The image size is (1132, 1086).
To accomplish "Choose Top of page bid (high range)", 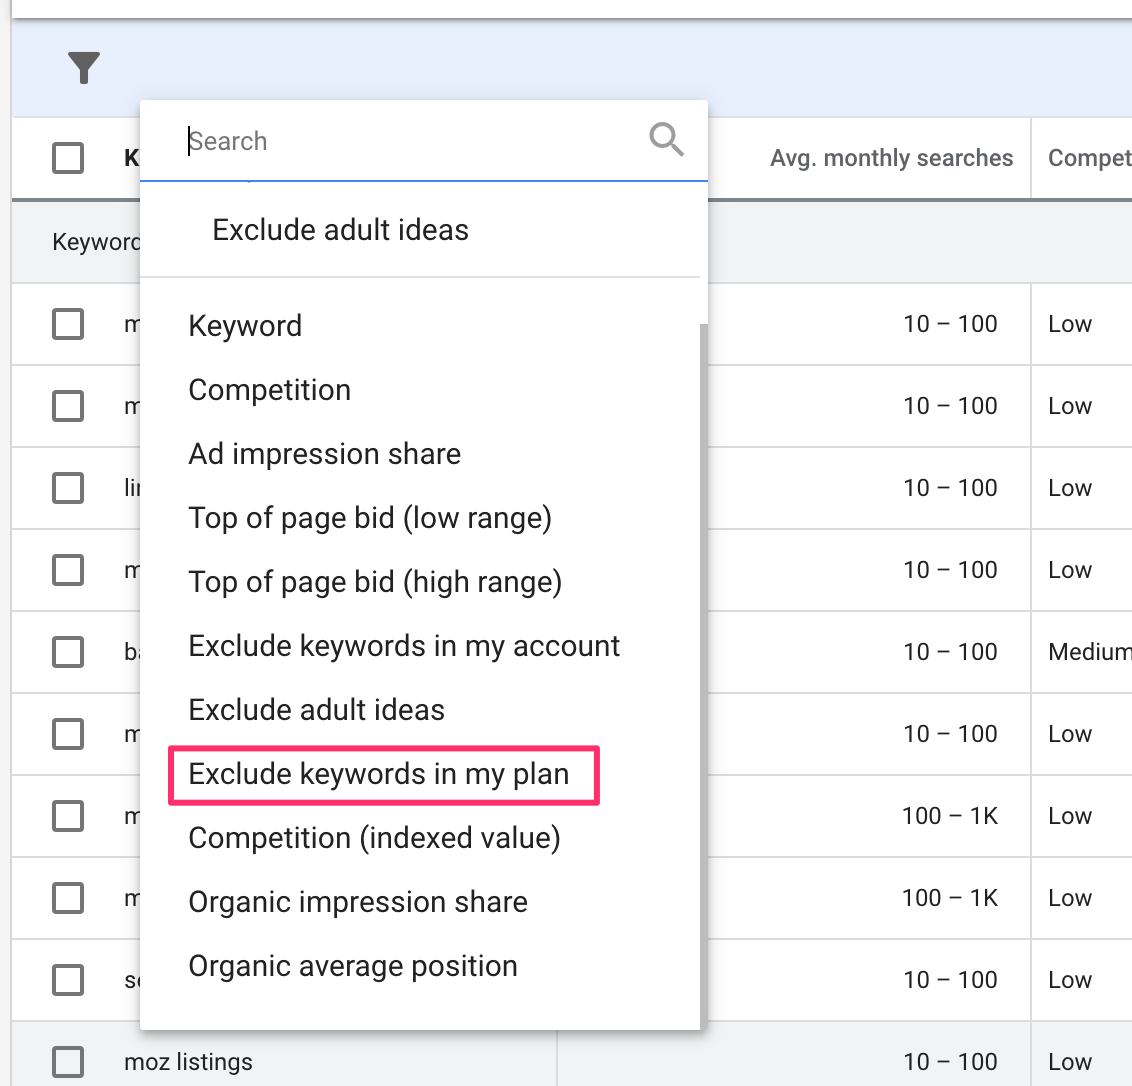I will (x=375, y=582).
